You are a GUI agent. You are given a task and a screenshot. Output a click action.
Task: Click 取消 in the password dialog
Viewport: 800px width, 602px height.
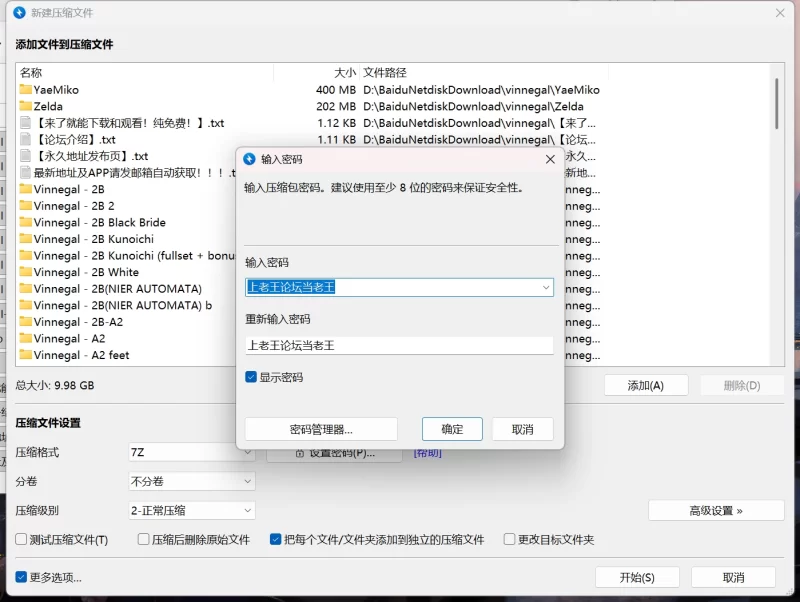522,429
